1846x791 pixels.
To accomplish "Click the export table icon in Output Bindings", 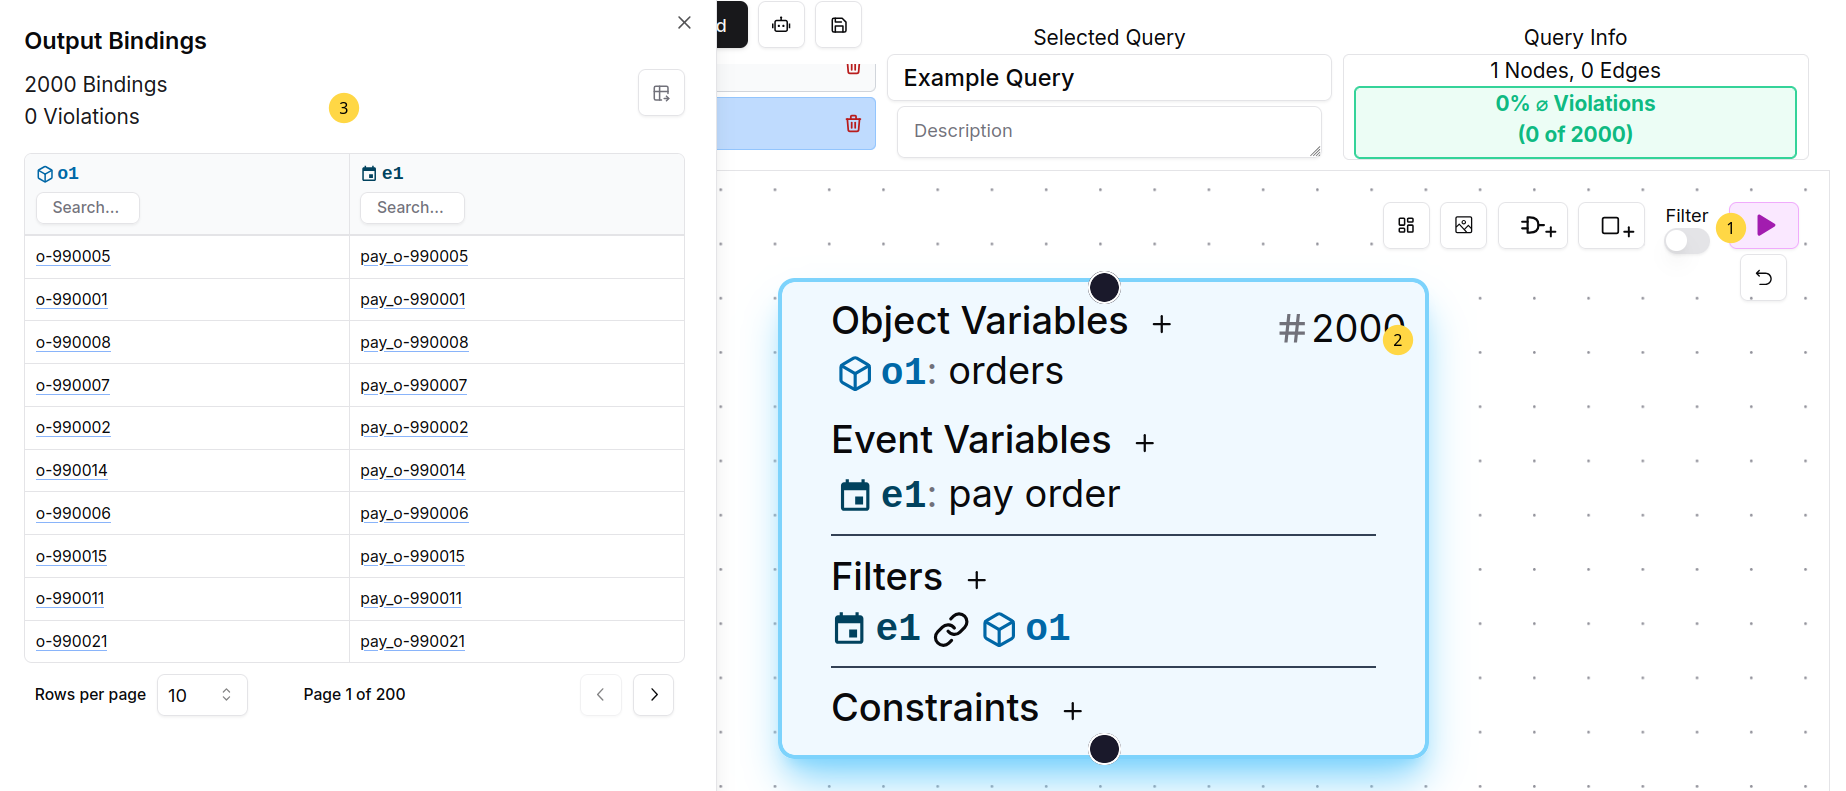I will 661,93.
